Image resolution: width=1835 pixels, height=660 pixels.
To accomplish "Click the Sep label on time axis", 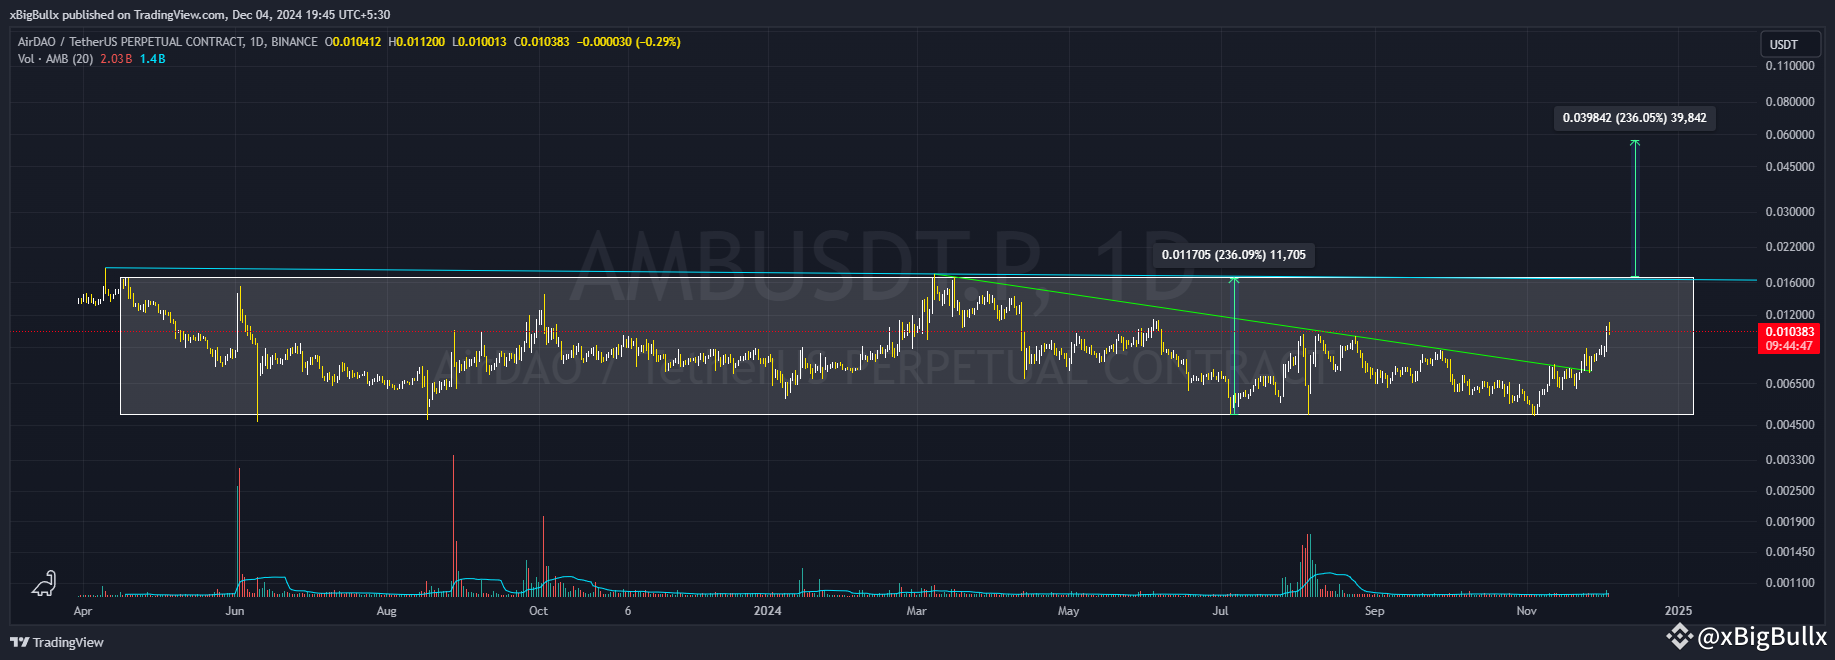I will [1375, 611].
